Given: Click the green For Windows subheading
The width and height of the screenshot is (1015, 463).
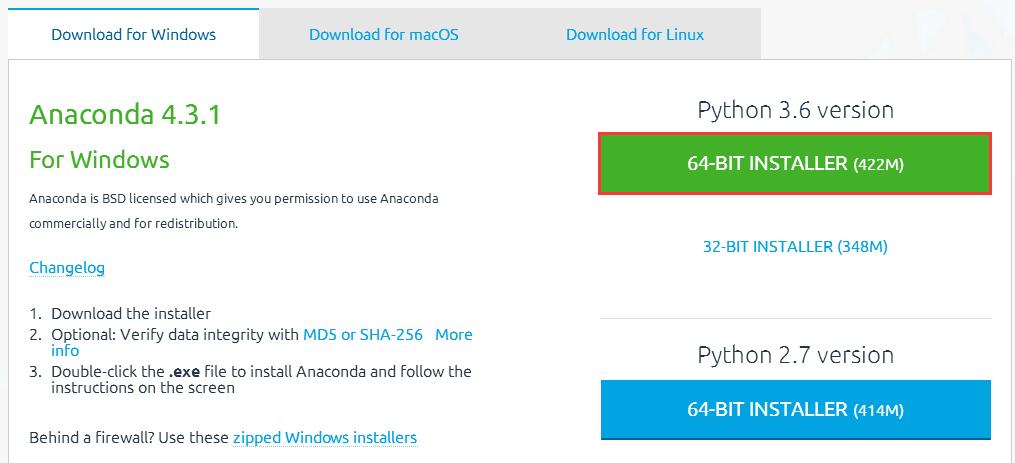Looking at the screenshot, I should [x=99, y=160].
